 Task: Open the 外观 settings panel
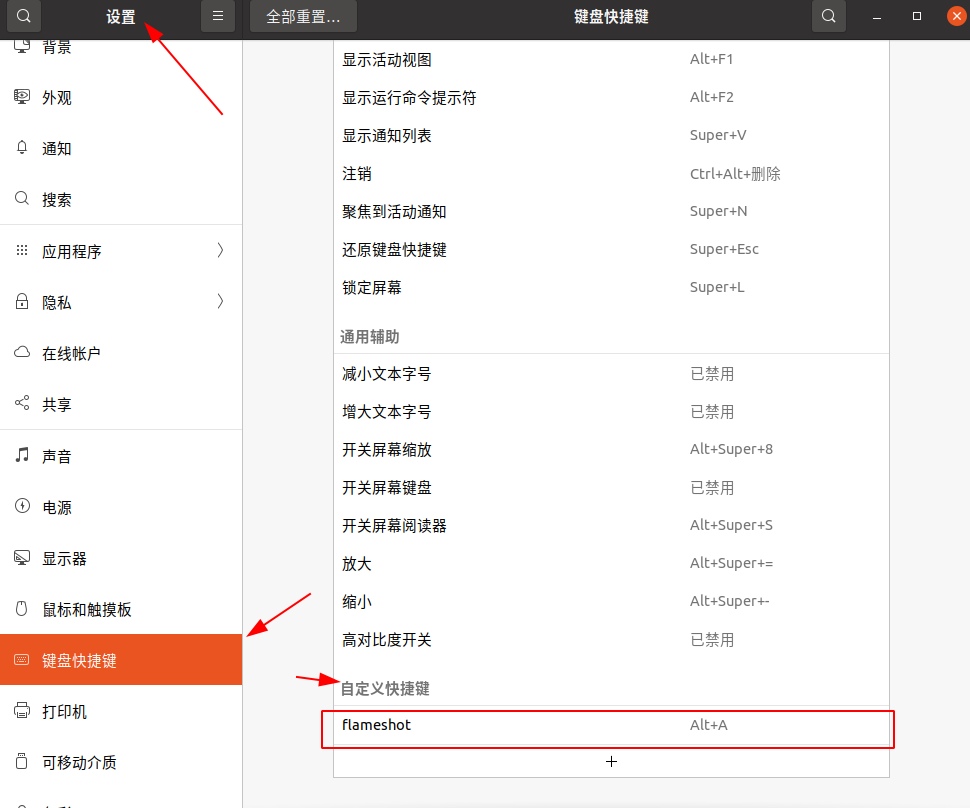(x=121, y=97)
